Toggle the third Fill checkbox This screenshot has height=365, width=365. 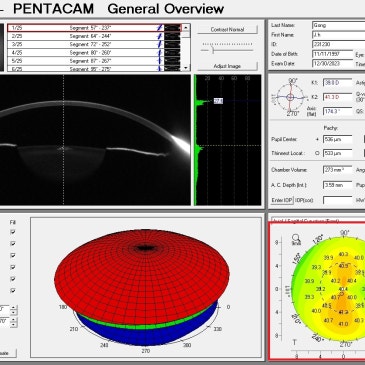13,255
